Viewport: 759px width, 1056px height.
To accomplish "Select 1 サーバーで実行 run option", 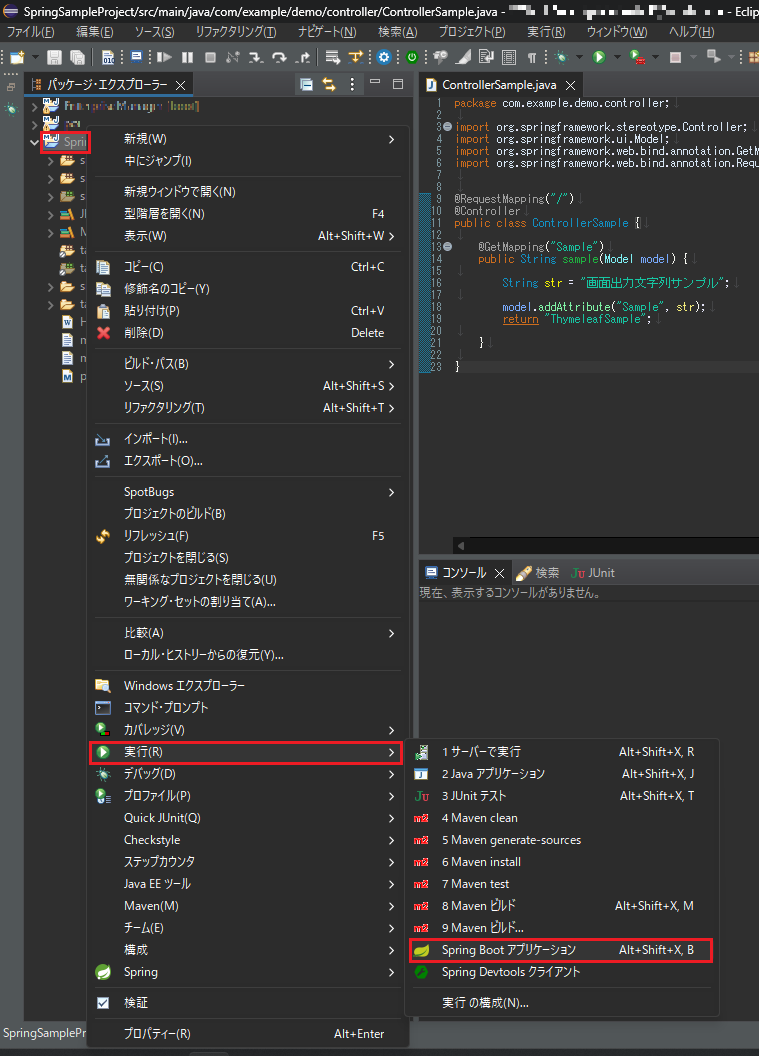I will pyautogui.click(x=561, y=752).
